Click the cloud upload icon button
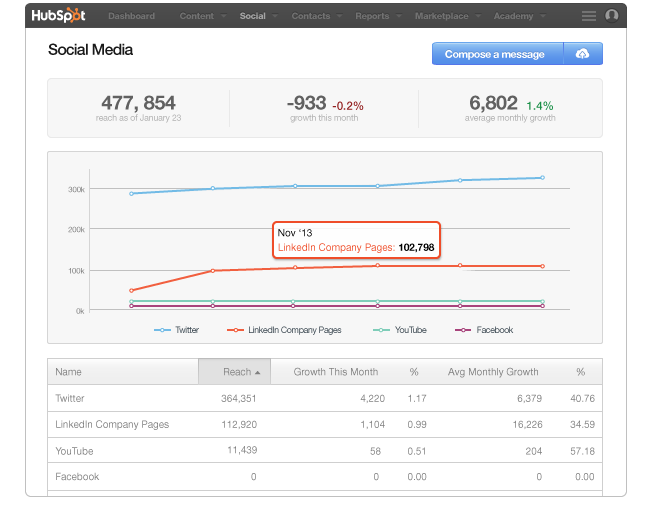 coord(582,53)
